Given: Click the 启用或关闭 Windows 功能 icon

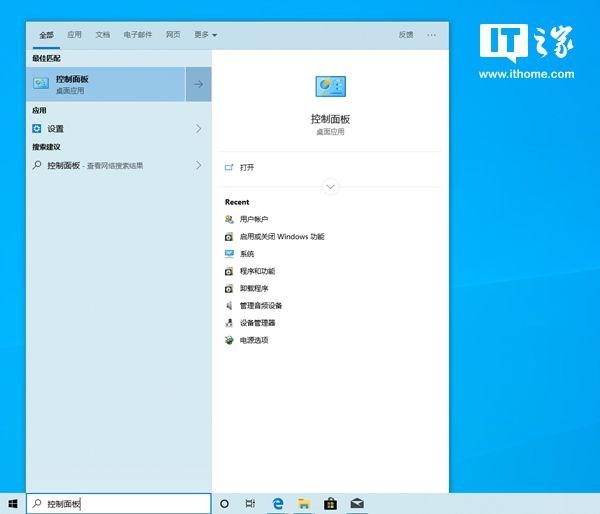Looking at the screenshot, I should 229,237.
